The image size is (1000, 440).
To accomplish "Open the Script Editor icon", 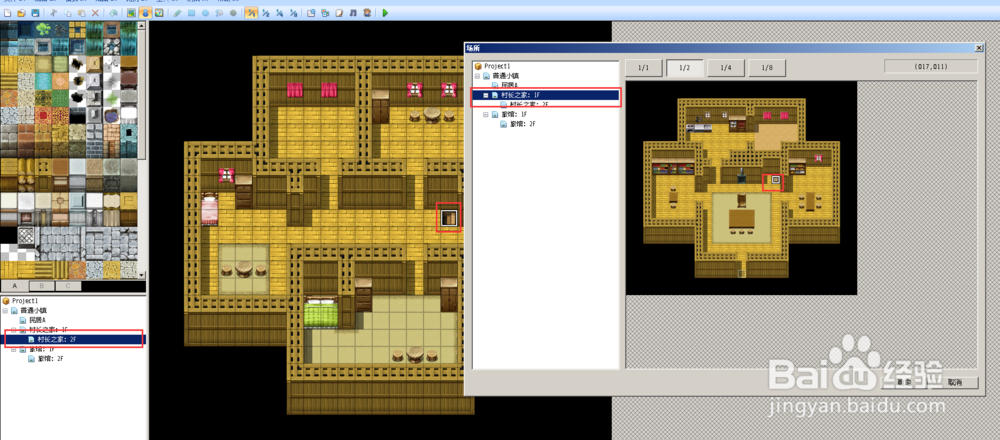I will 339,13.
